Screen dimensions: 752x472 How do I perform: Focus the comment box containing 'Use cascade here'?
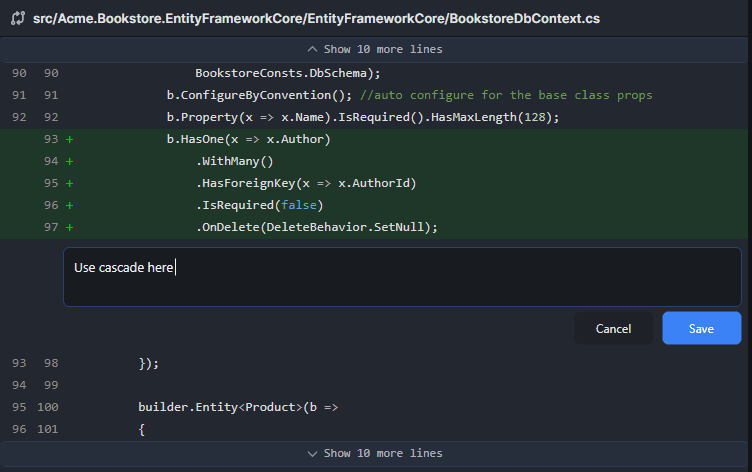(x=402, y=277)
